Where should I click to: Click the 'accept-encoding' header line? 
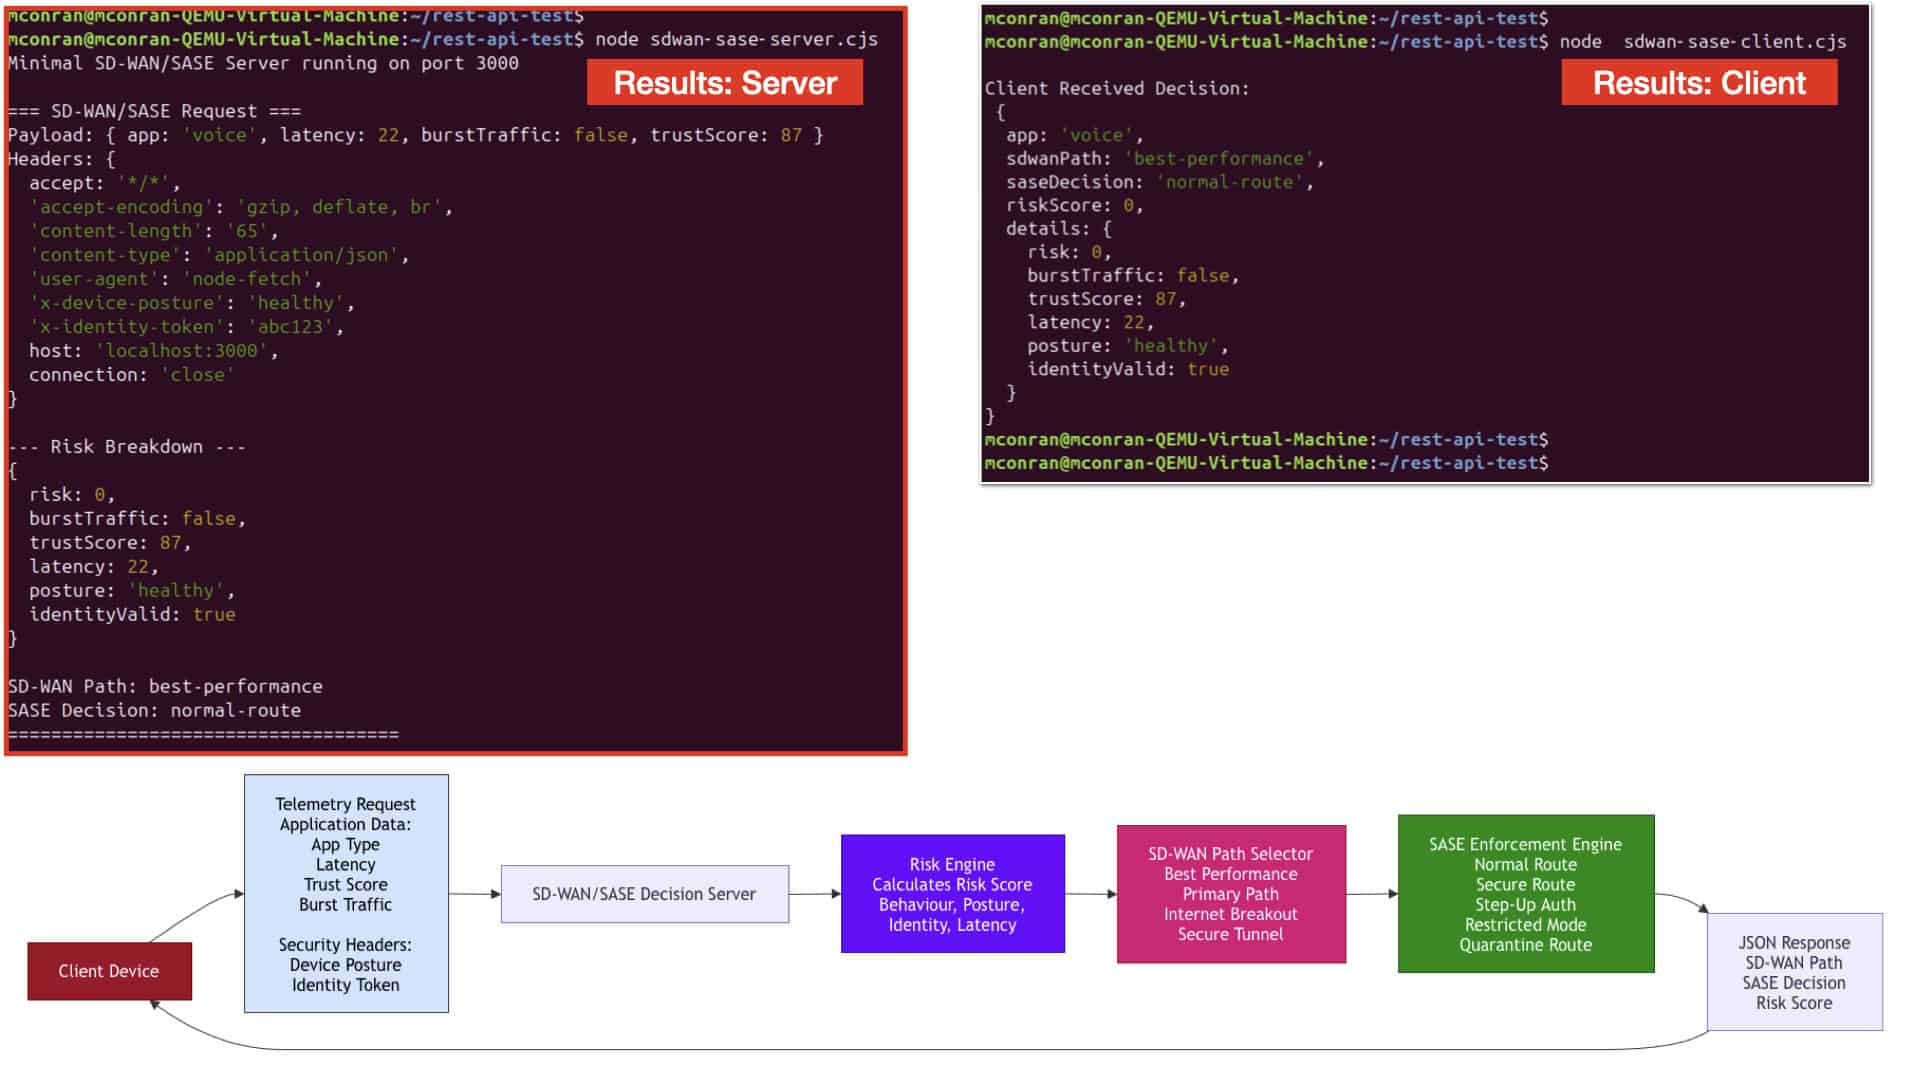pyautogui.click(x=240, y=207)
